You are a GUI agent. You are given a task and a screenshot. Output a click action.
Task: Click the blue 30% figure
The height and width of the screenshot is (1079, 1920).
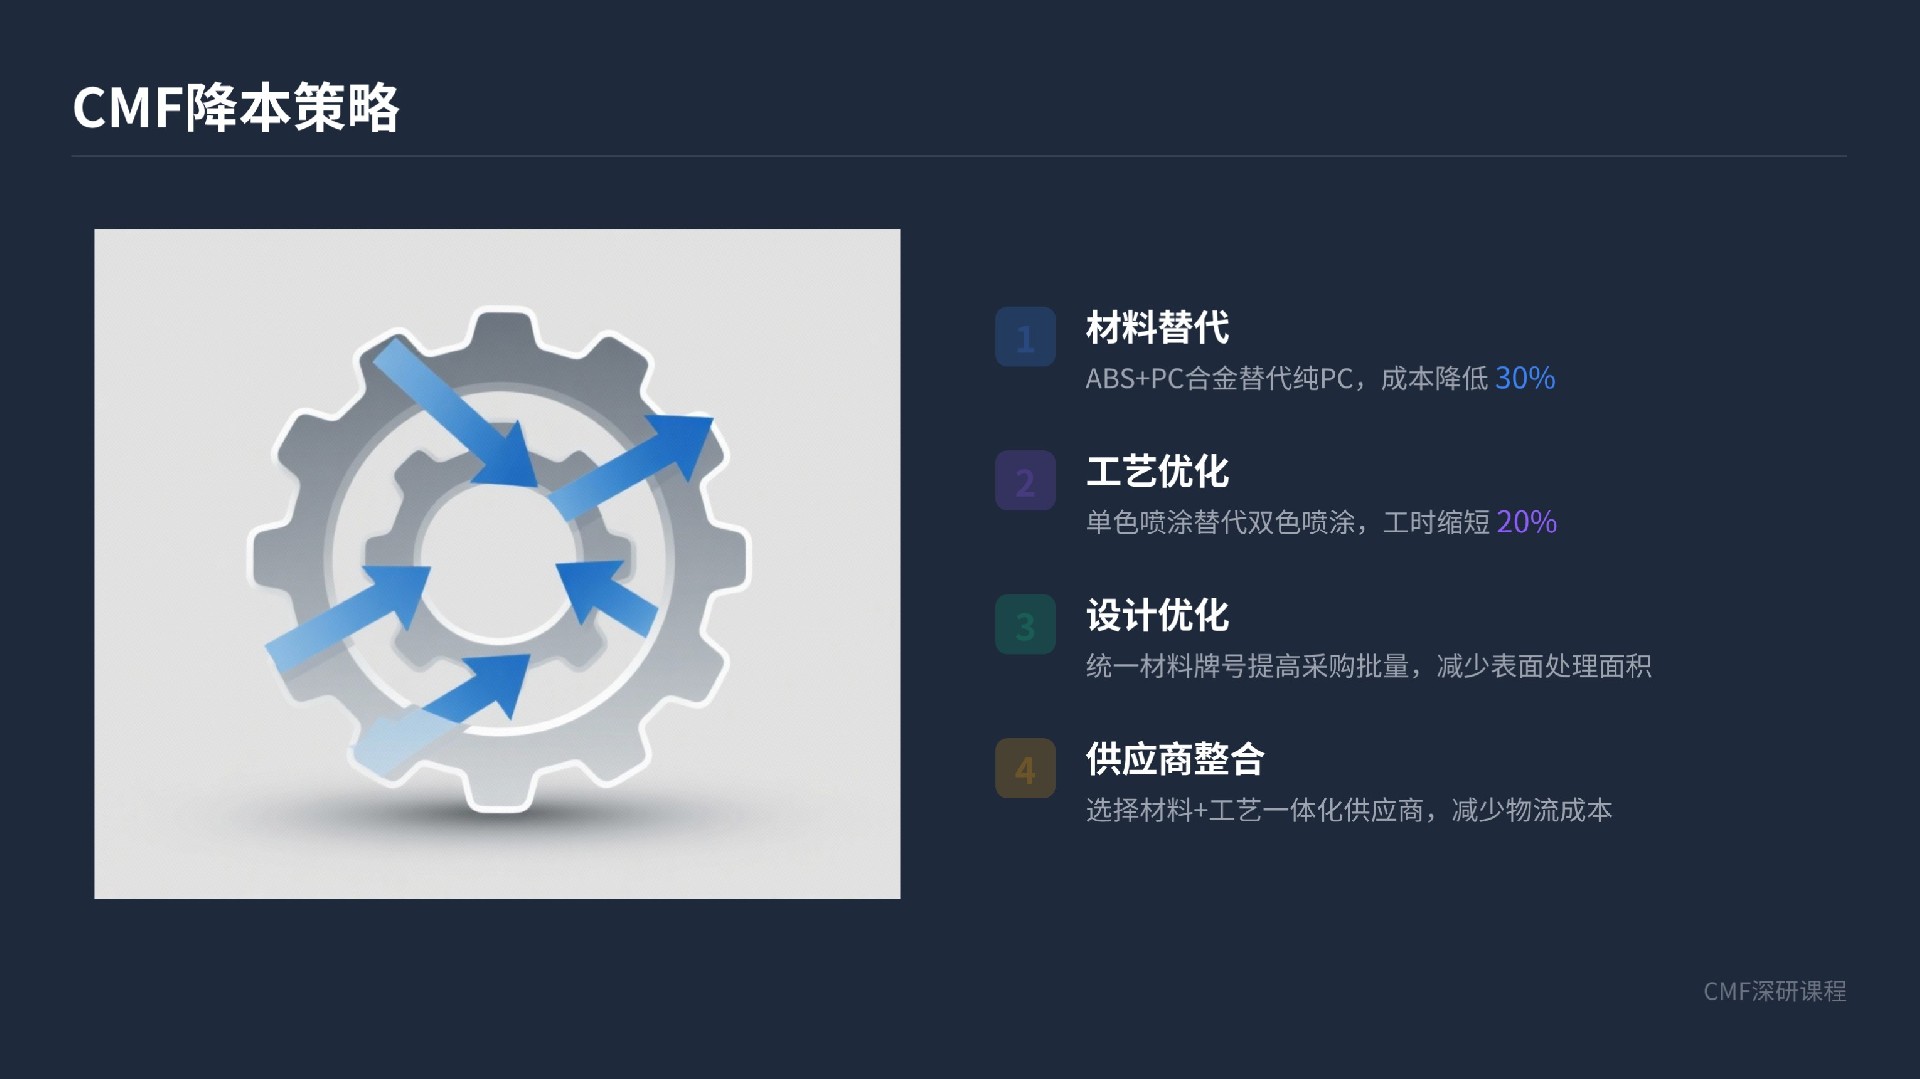[x=1525, y=378]
